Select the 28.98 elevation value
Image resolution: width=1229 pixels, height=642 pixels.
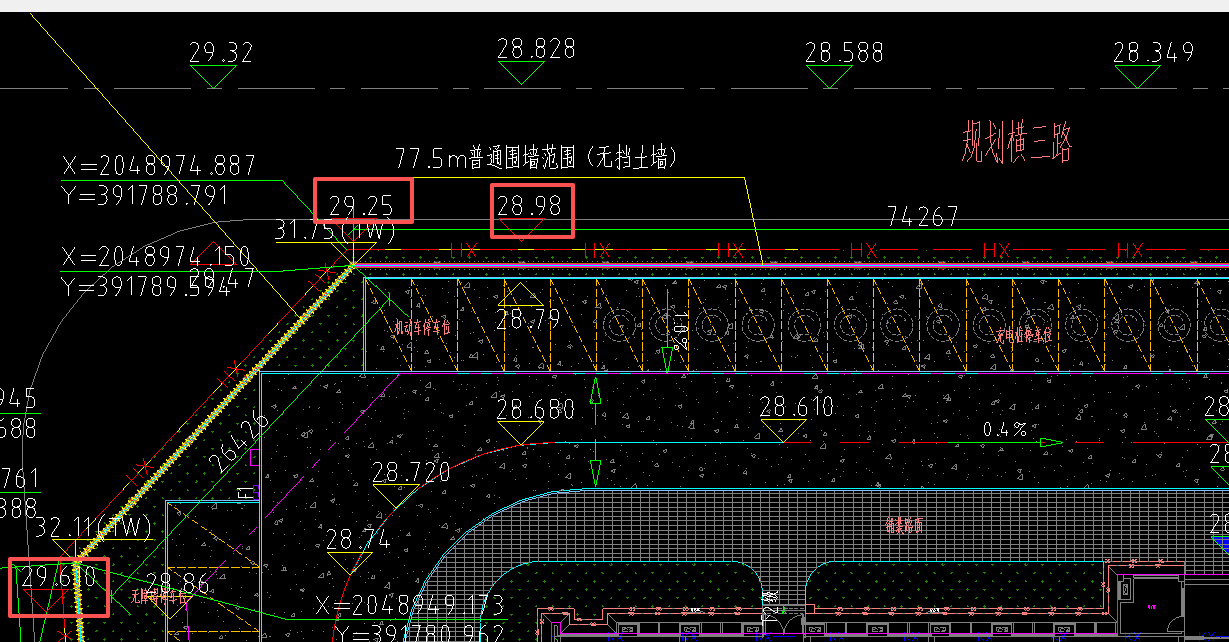(x=529, y=206)
